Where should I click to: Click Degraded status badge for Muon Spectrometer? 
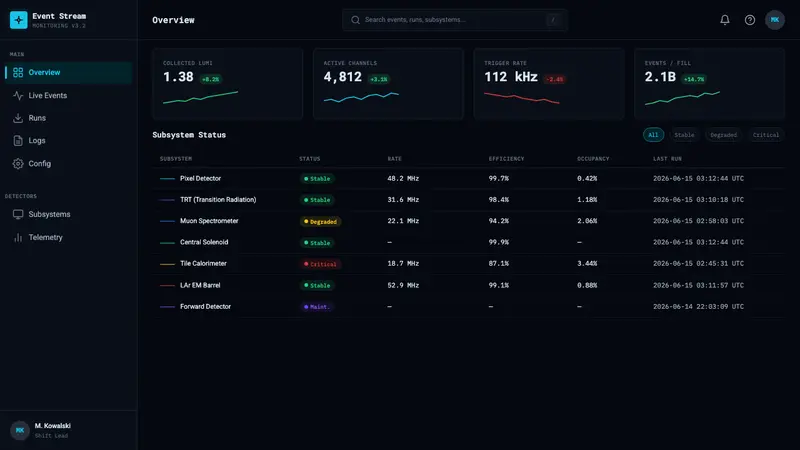tap(320, 221)
